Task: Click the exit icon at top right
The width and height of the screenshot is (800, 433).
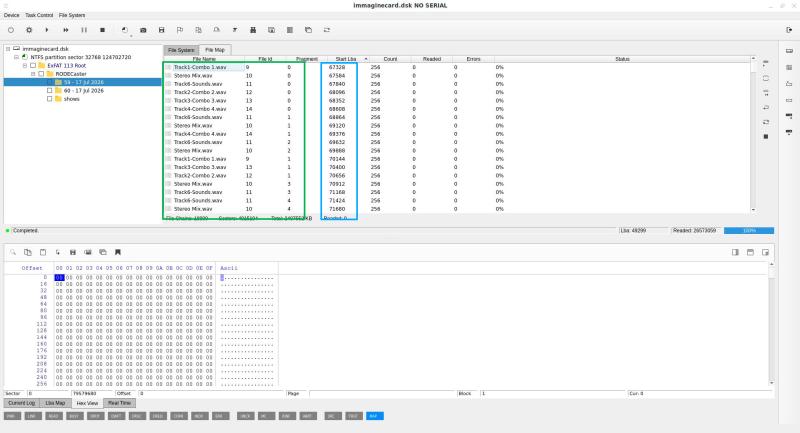Action: pyautogui.click(x=789, y=30)
